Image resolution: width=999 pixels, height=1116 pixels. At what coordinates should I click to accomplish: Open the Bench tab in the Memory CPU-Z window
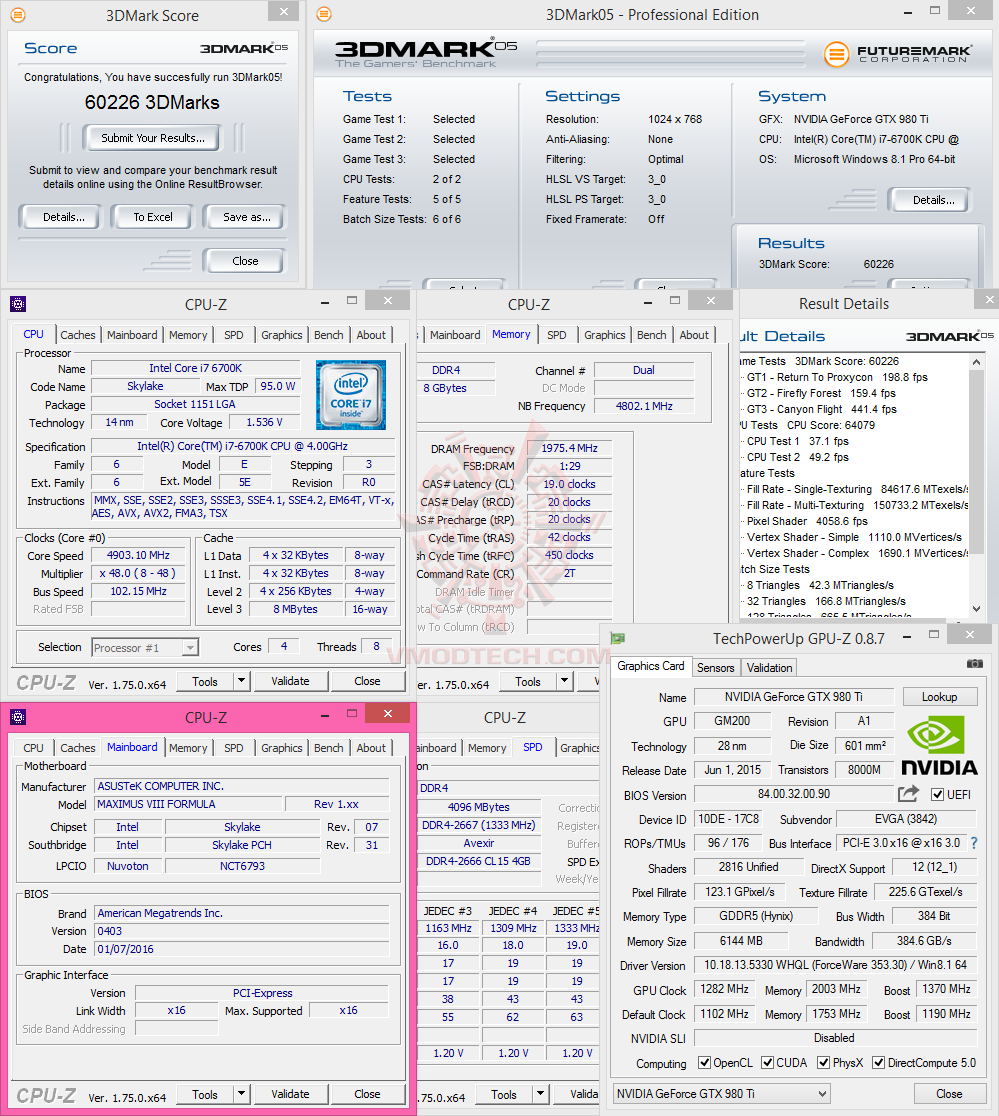point(651,335)
